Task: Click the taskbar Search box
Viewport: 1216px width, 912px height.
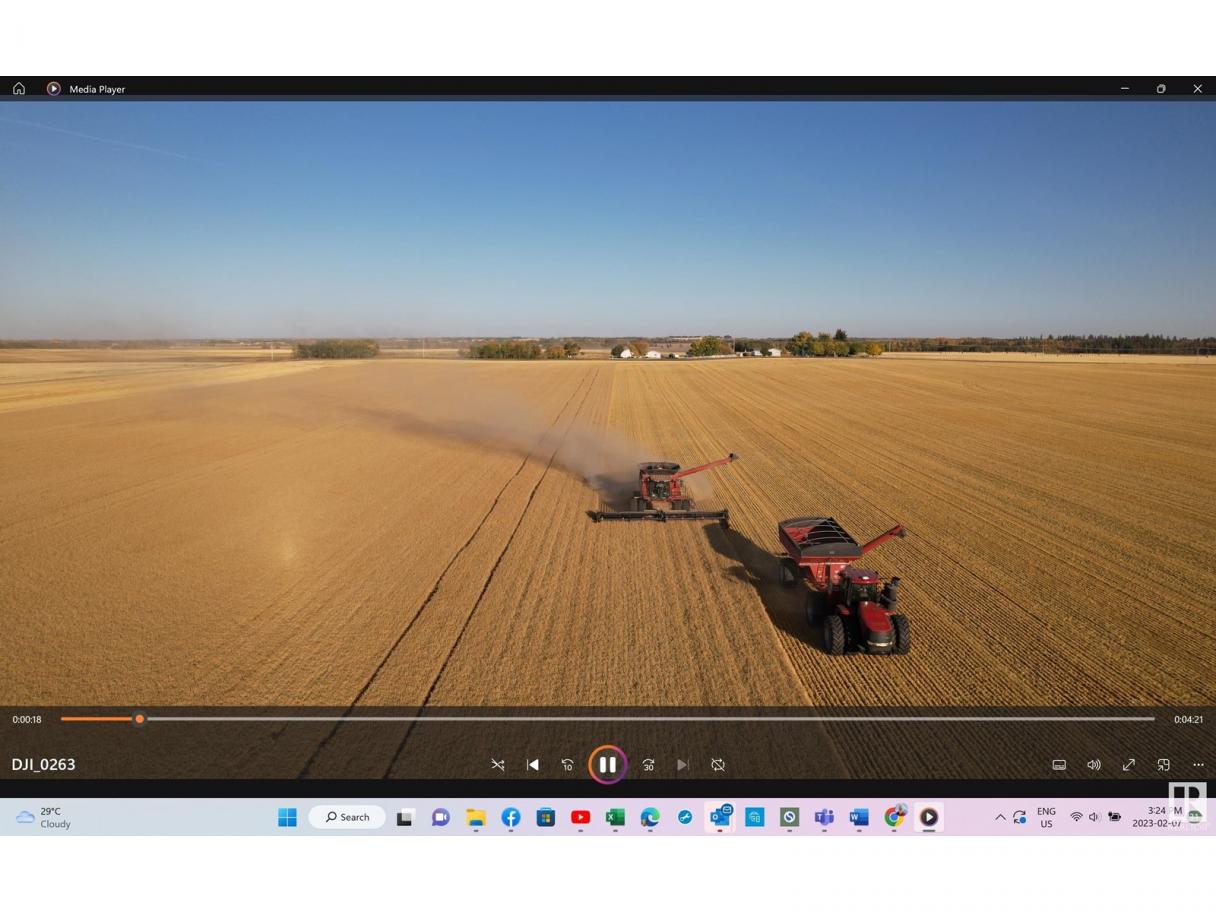Action: [x=347, y=818]
